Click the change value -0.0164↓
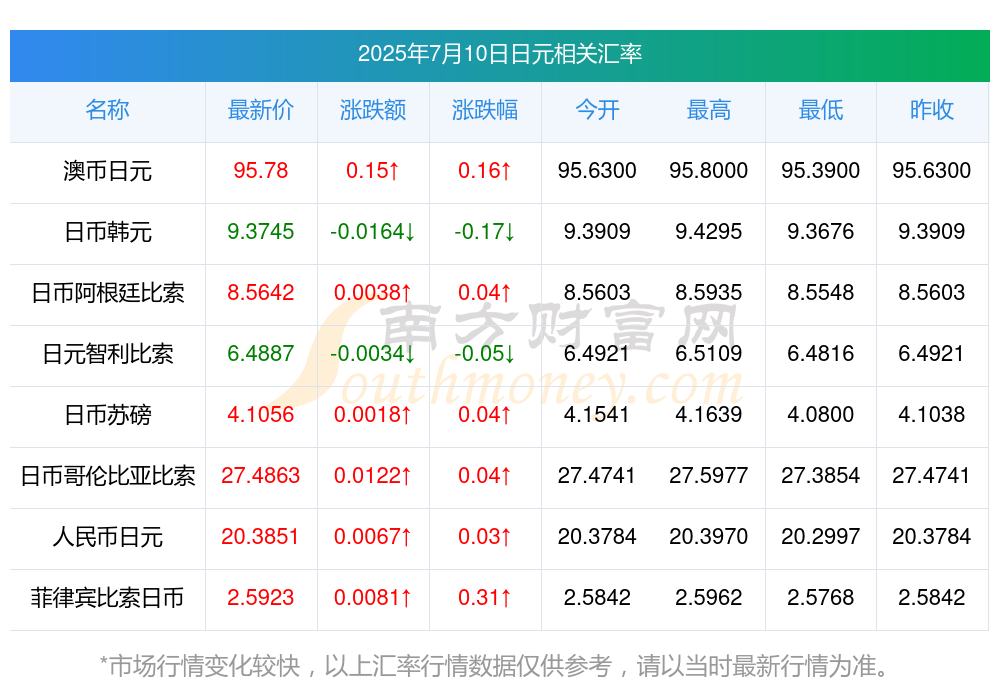 tap(372, 231)
